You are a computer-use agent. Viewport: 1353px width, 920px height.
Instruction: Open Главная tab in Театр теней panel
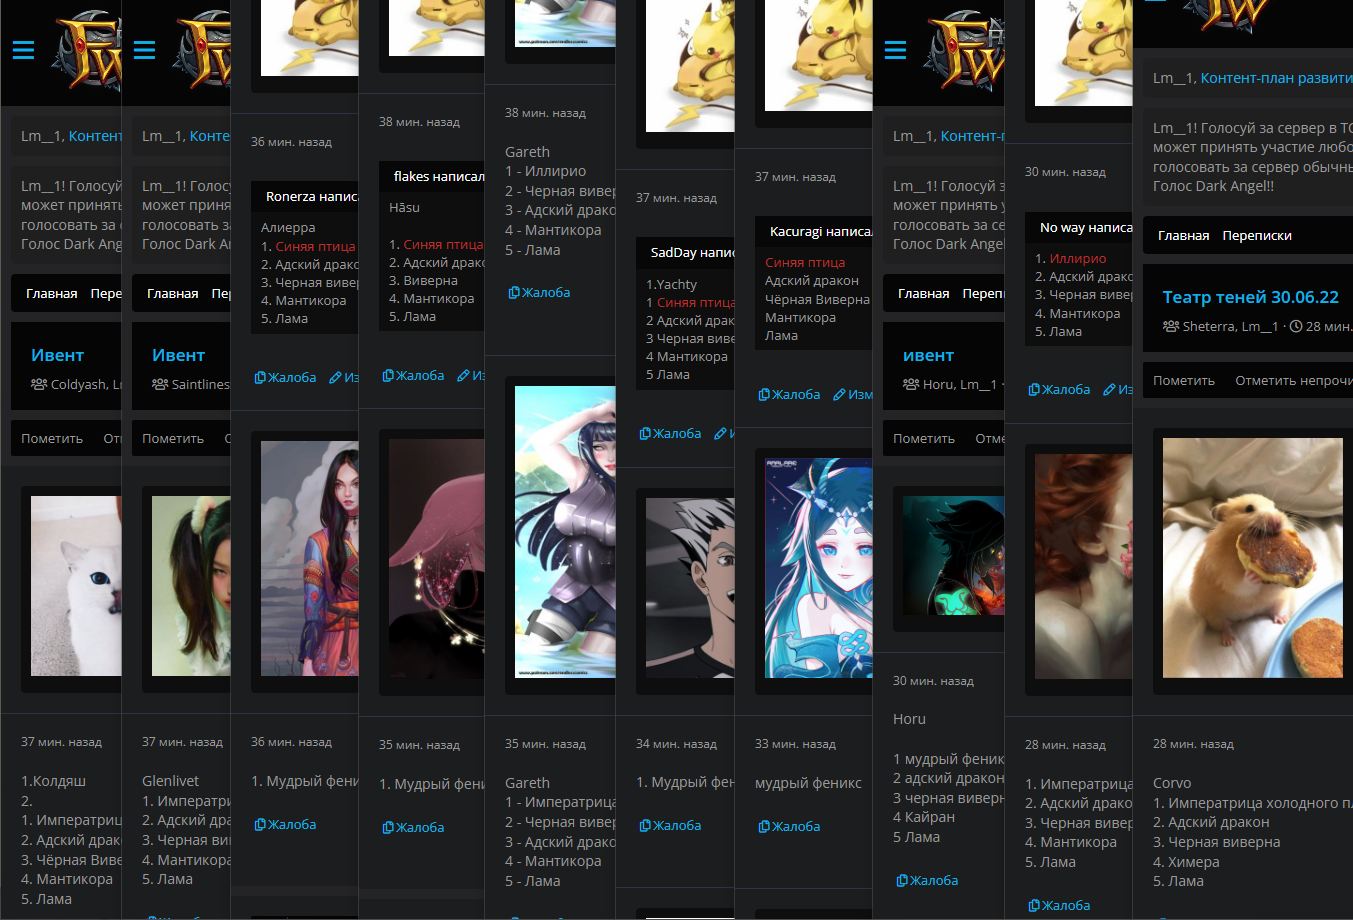coord(1184,235)
